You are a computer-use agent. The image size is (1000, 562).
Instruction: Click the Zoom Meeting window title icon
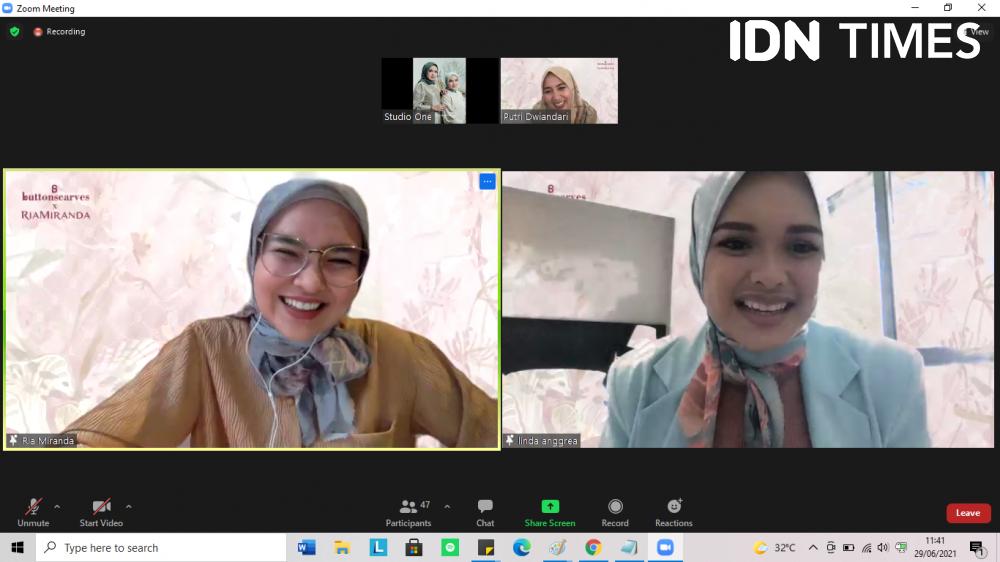7,8
